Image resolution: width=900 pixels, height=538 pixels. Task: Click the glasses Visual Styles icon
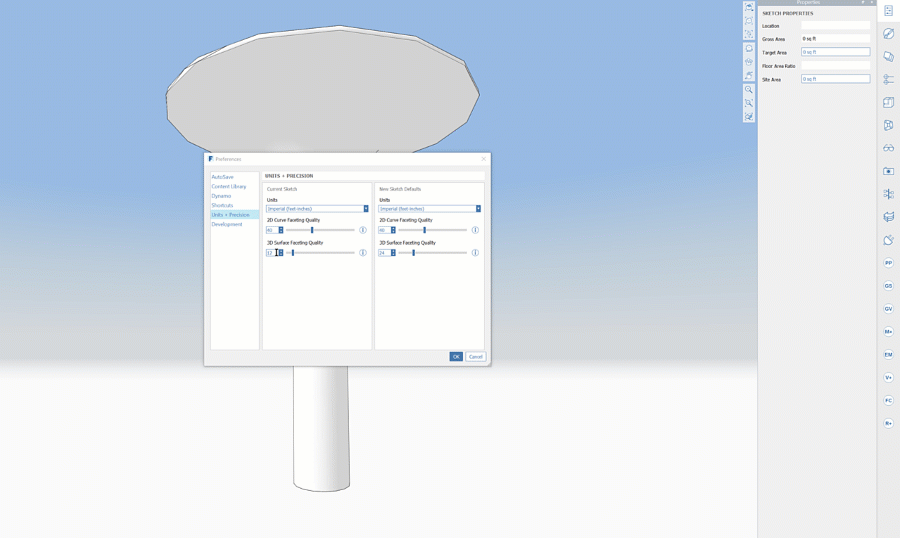(x=888, y=148)
